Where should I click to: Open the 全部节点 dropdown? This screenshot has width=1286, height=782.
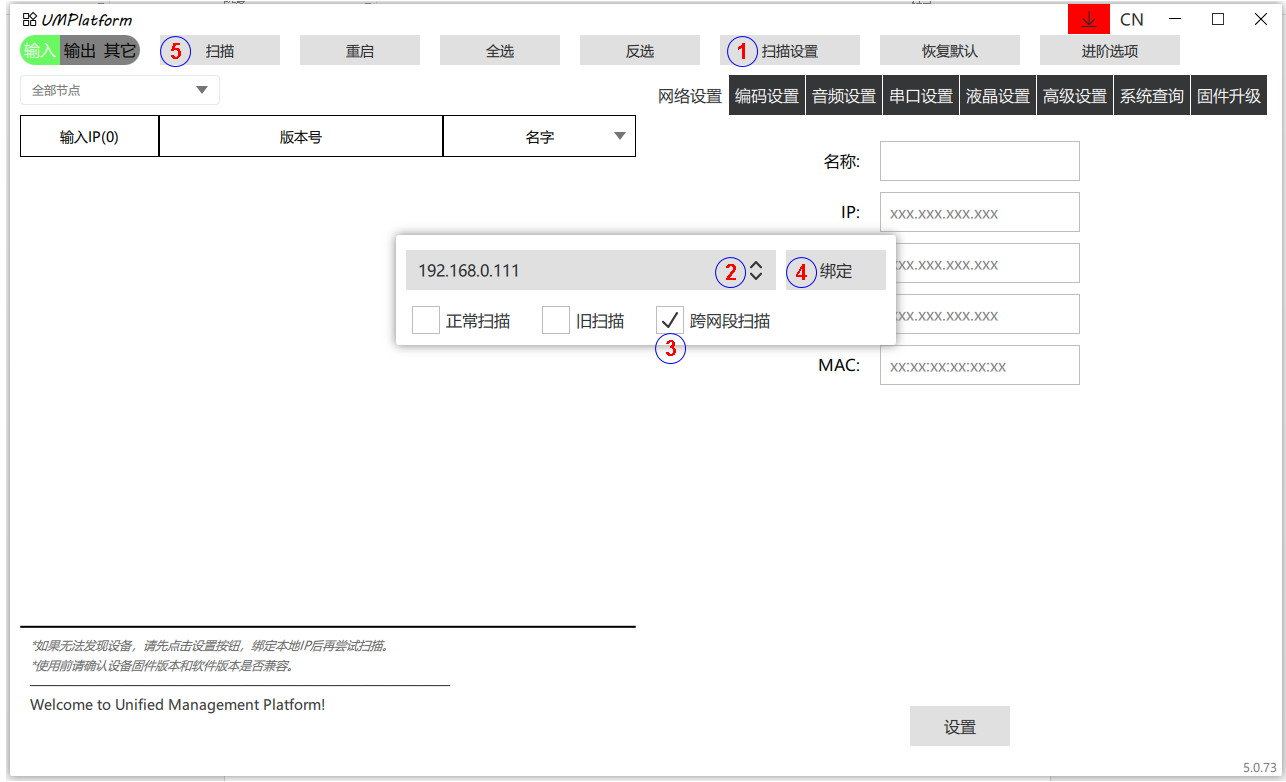pos(120,90)
